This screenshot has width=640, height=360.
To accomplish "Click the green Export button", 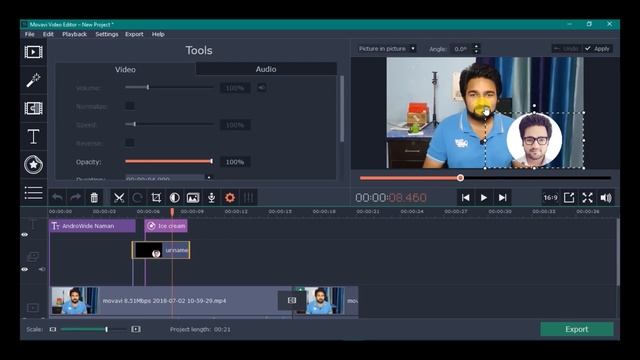I will (577, 329).
